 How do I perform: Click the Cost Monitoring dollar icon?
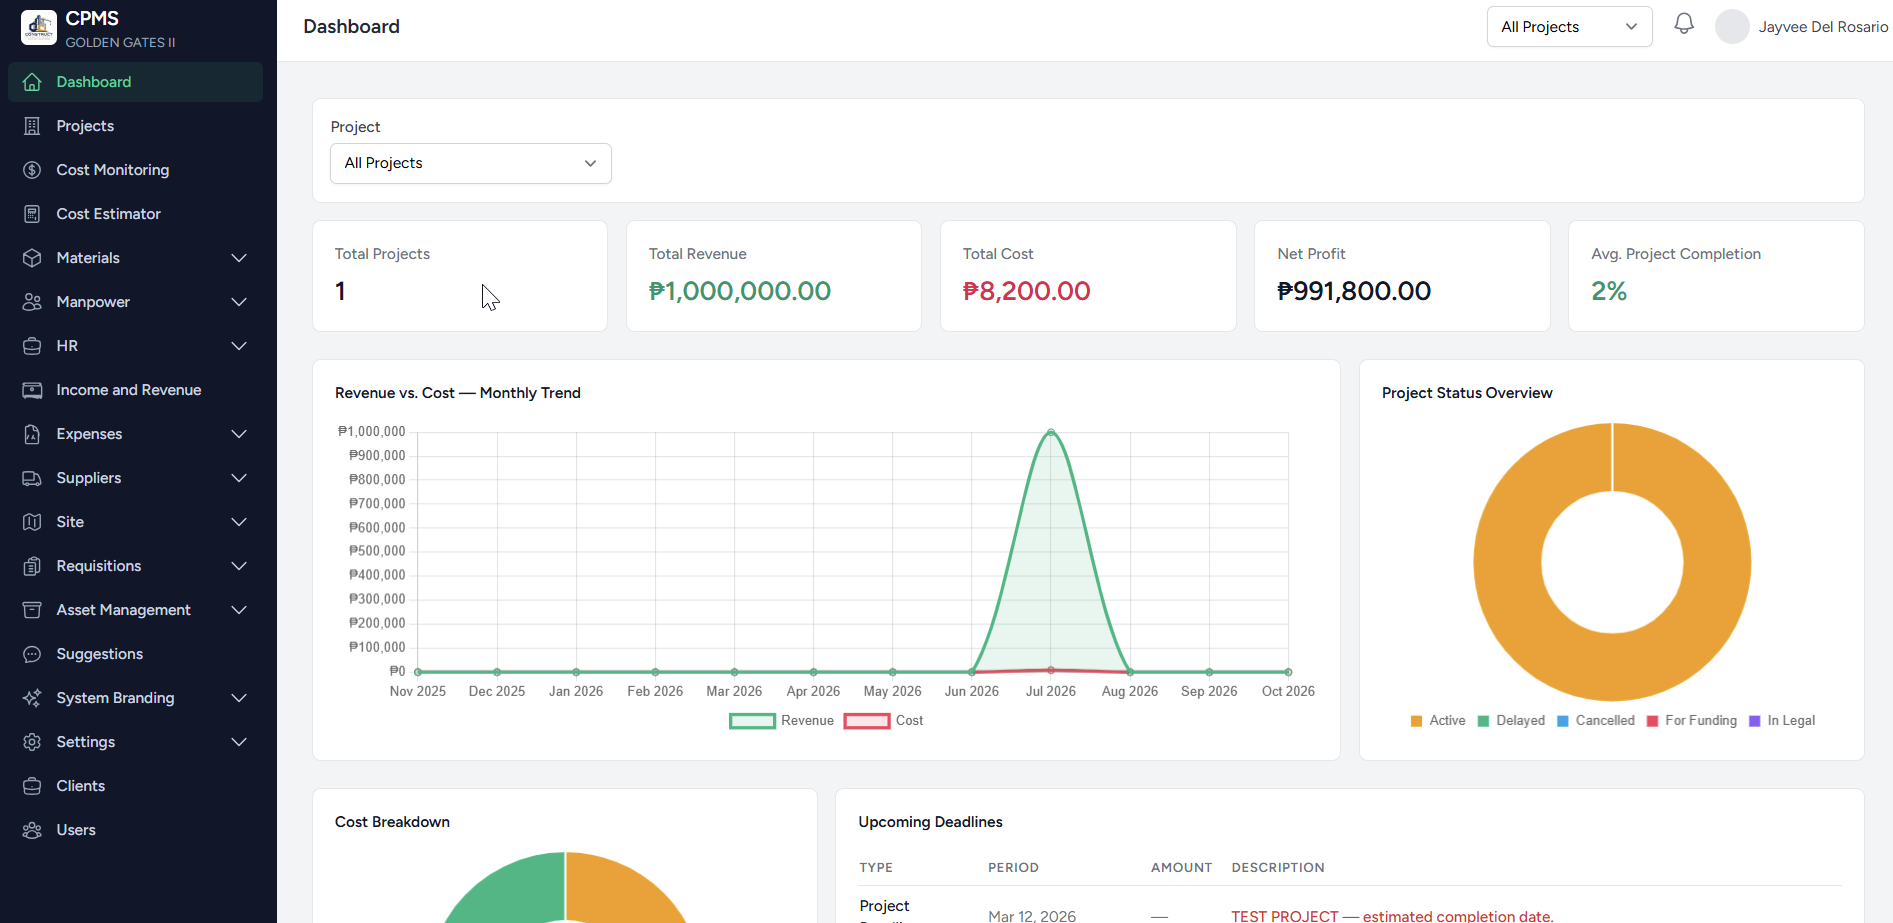coord(32,170)
